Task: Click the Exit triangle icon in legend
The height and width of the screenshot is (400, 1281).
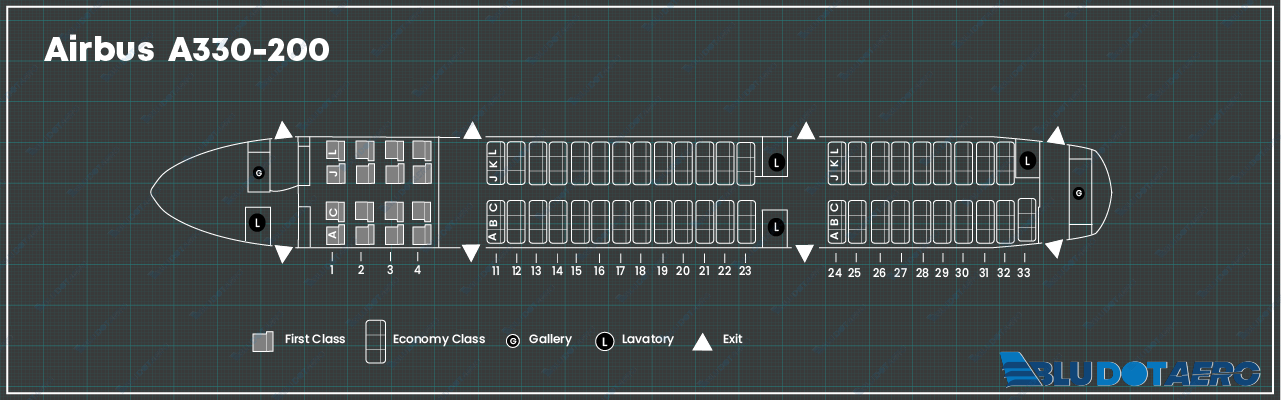Action: tap(703, 342)
